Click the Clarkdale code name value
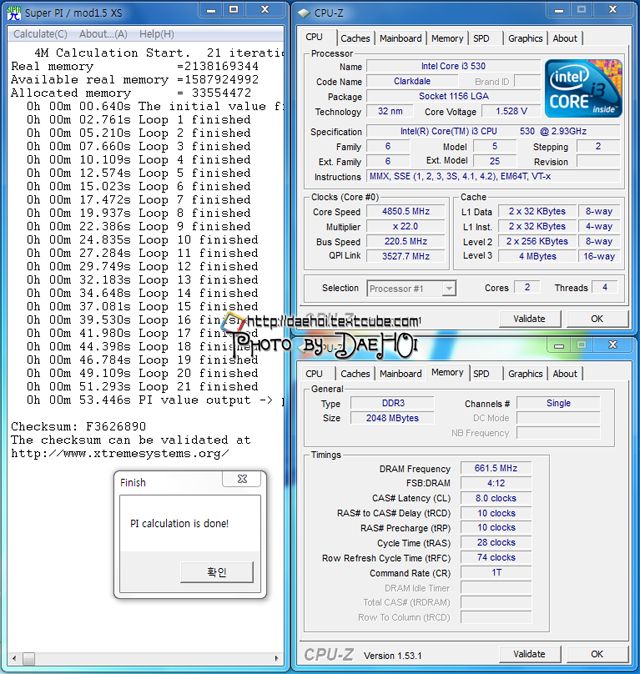The height and width of the screenshot is (674, 640). click(x=412, y=81)
